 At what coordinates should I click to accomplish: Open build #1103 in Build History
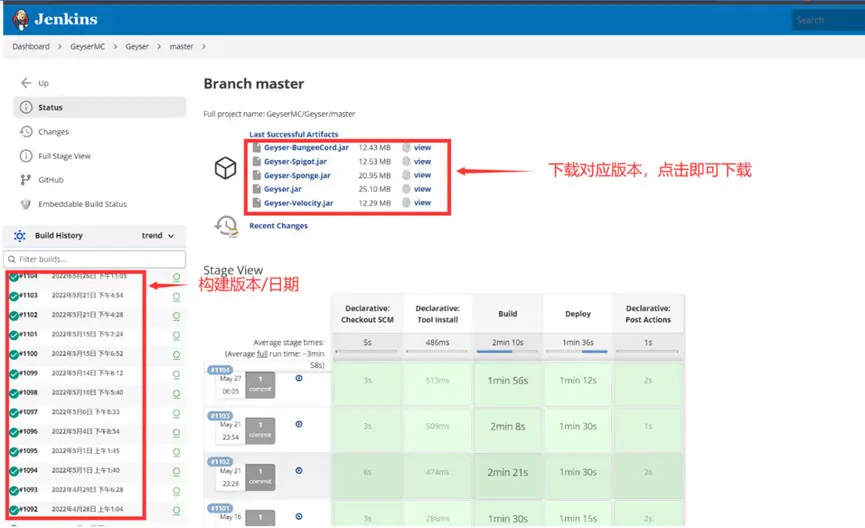[x=29, y=295]
